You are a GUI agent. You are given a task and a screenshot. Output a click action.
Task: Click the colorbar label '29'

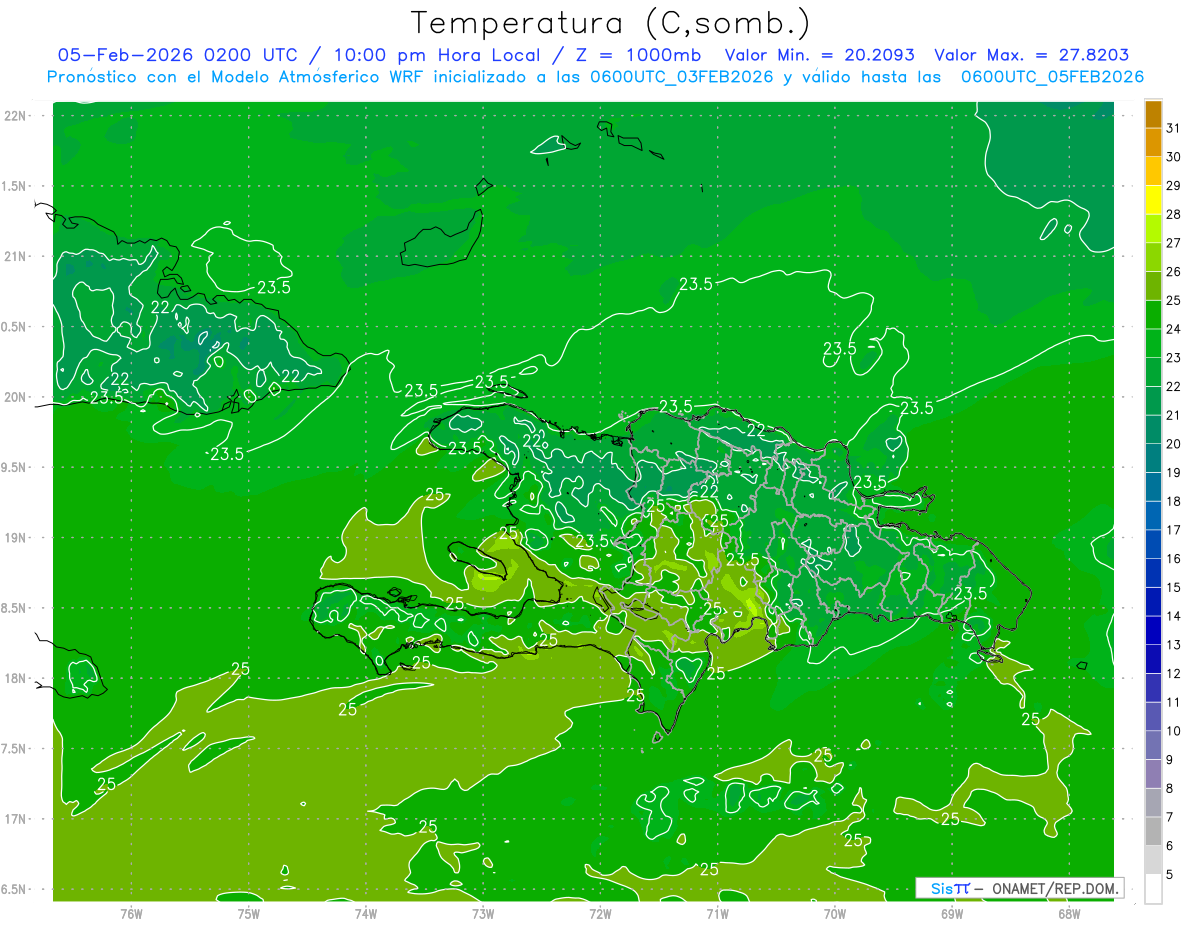pos(1174,186)
